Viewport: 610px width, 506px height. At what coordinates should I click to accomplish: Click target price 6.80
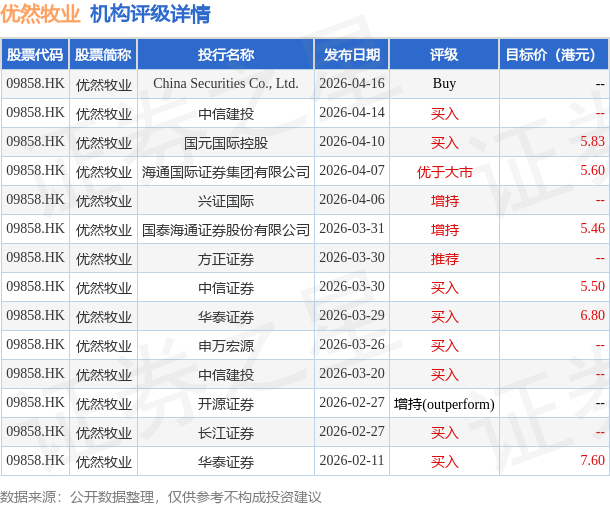point(592,315)
